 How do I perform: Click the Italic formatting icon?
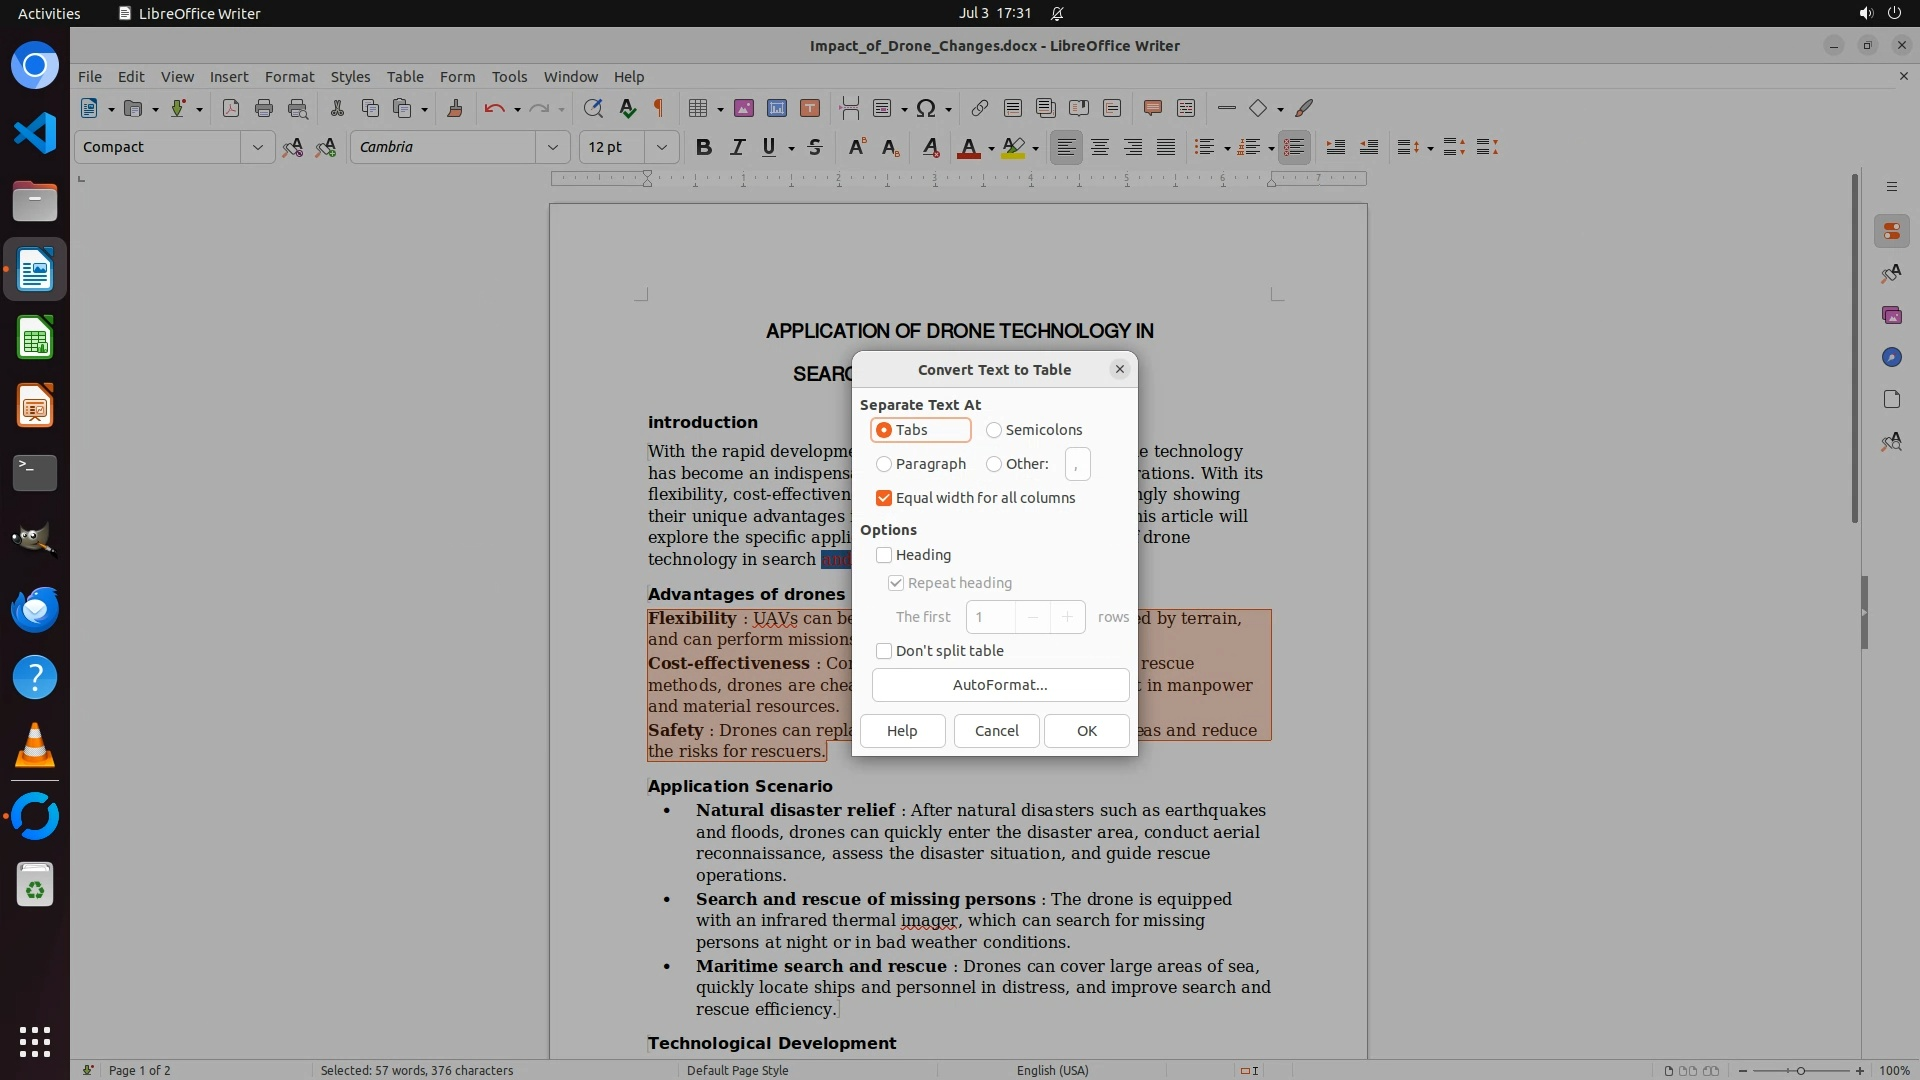click(737, 147)
